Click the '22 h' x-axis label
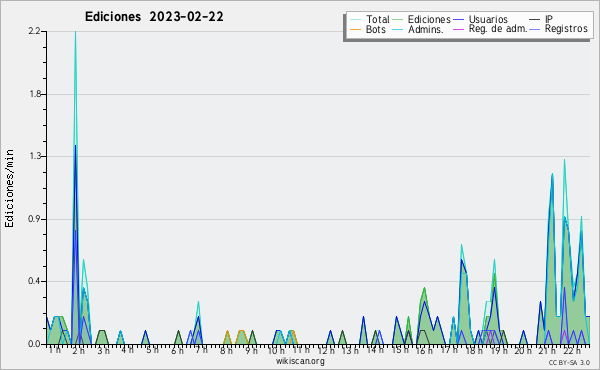 pos(572,350)
